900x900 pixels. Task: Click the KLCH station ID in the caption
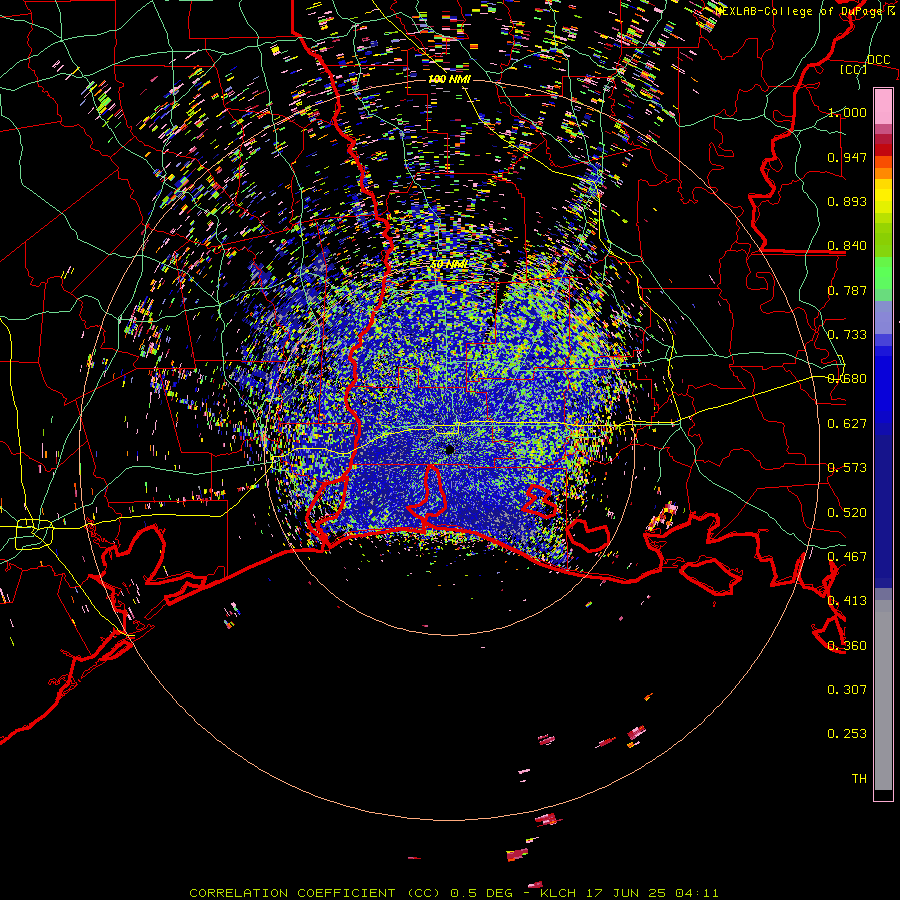(x=558, y=893)
